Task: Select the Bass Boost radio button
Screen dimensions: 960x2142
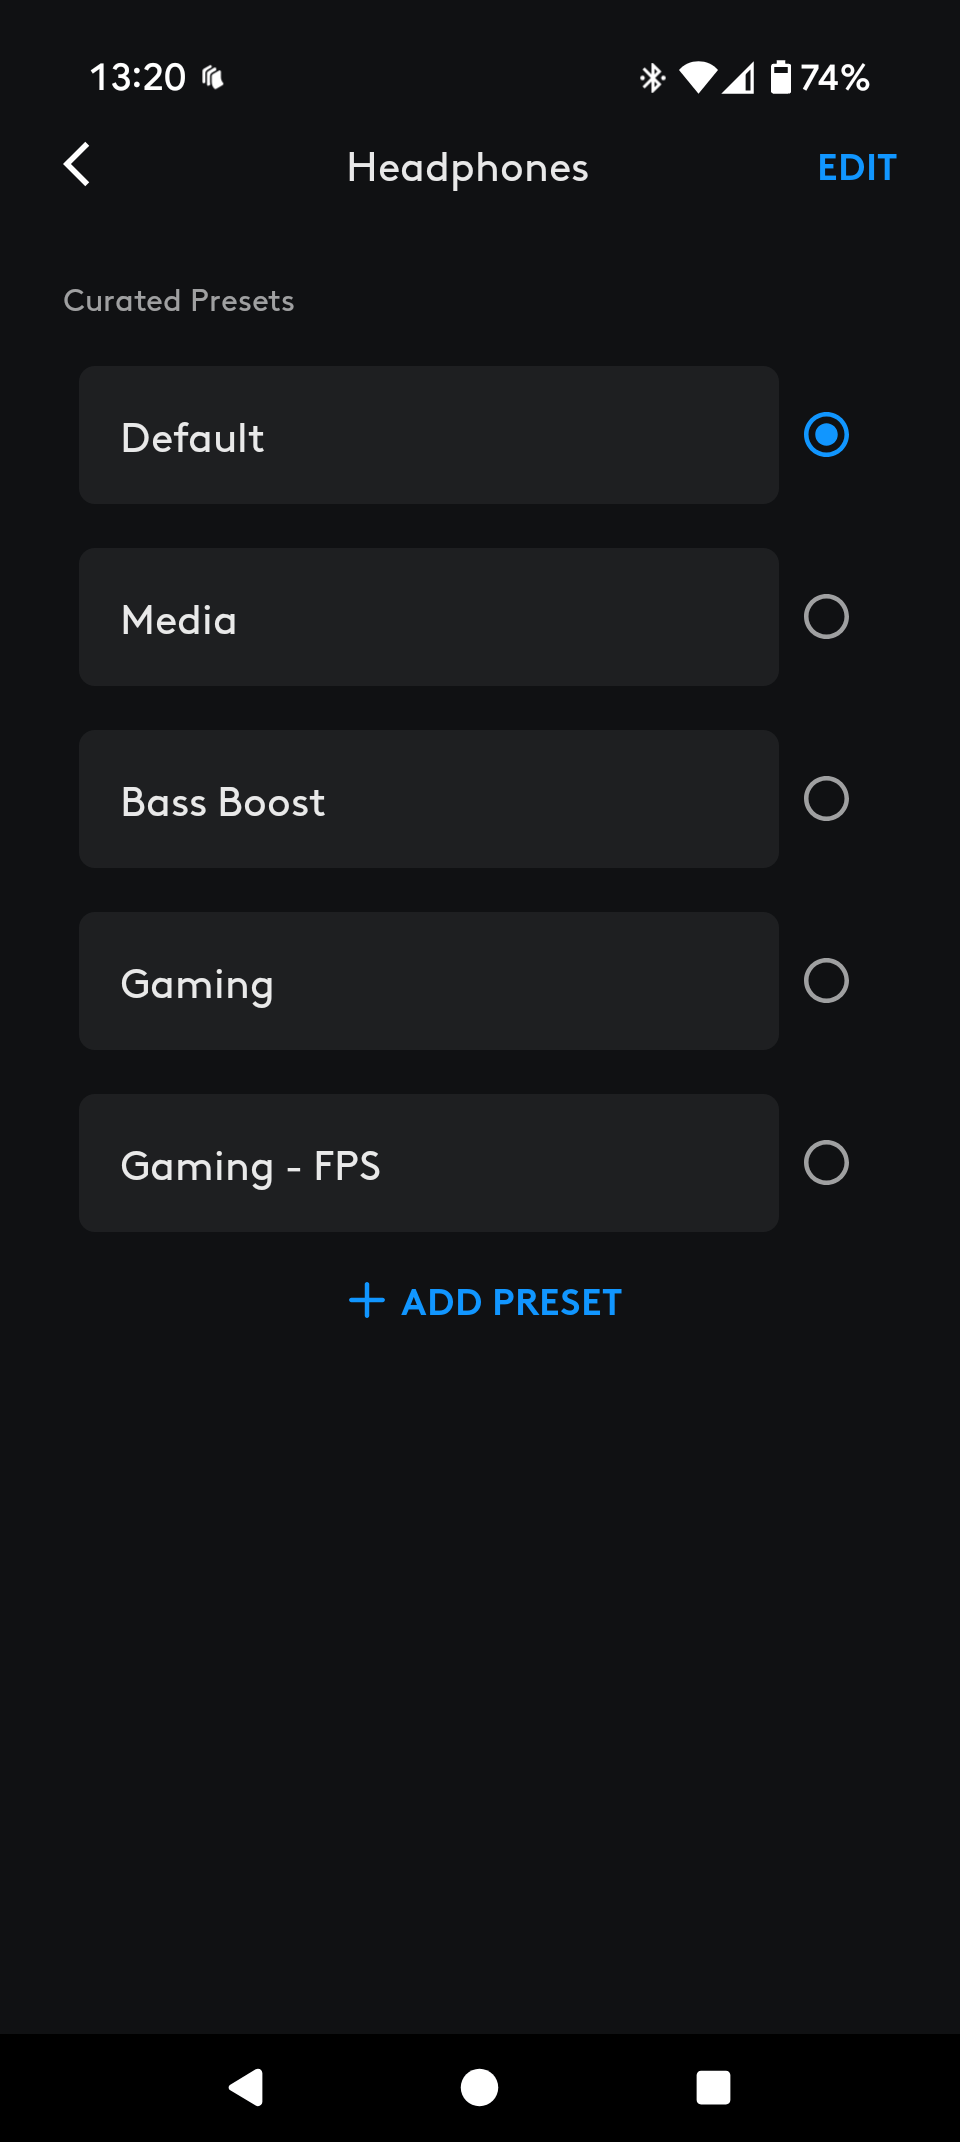Action: click(826, 799)
